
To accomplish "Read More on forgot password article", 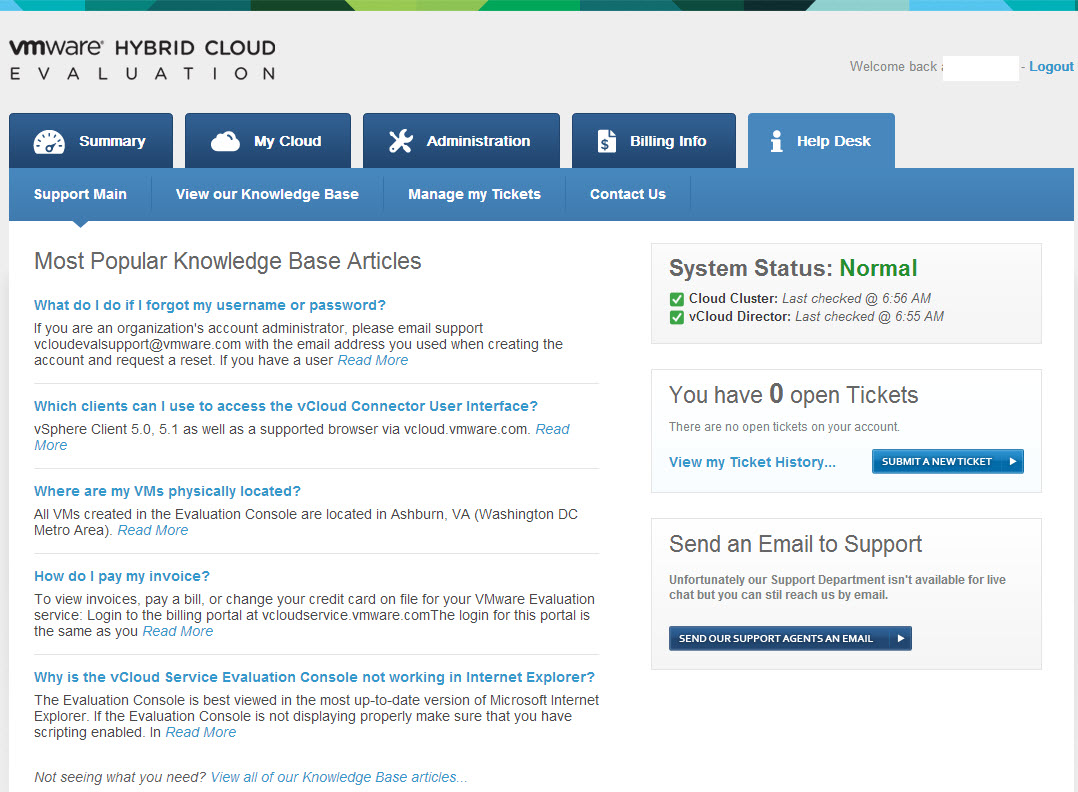I will tap(373, 360).
